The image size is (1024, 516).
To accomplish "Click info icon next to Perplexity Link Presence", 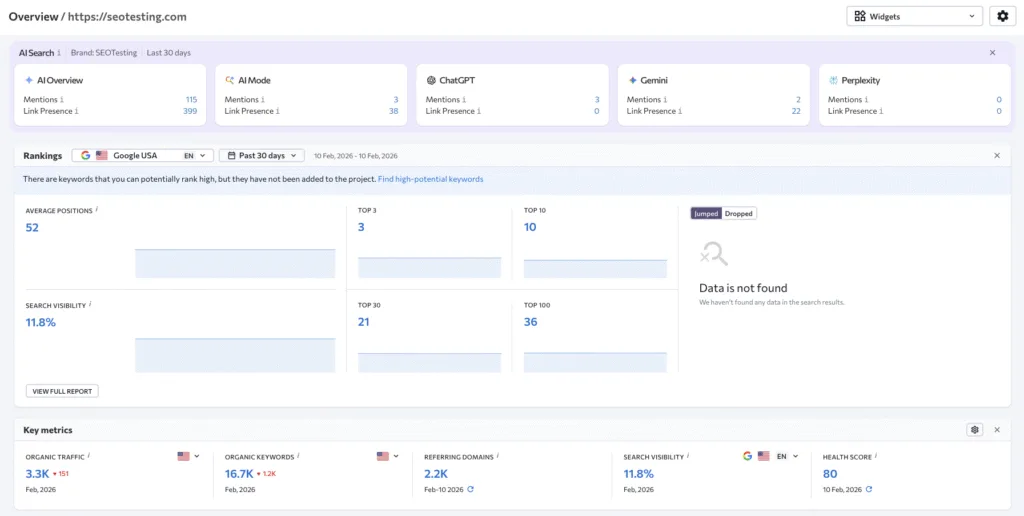I will pos(881,112).
